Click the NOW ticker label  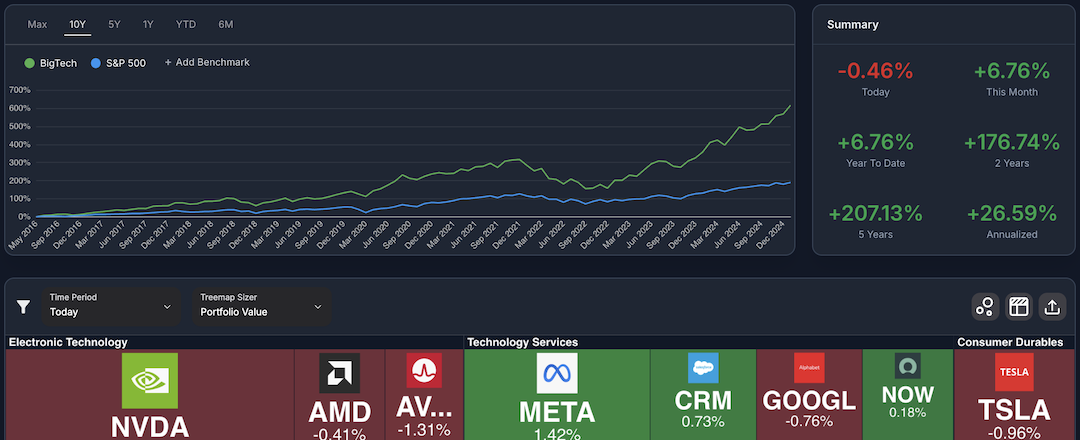908,394
